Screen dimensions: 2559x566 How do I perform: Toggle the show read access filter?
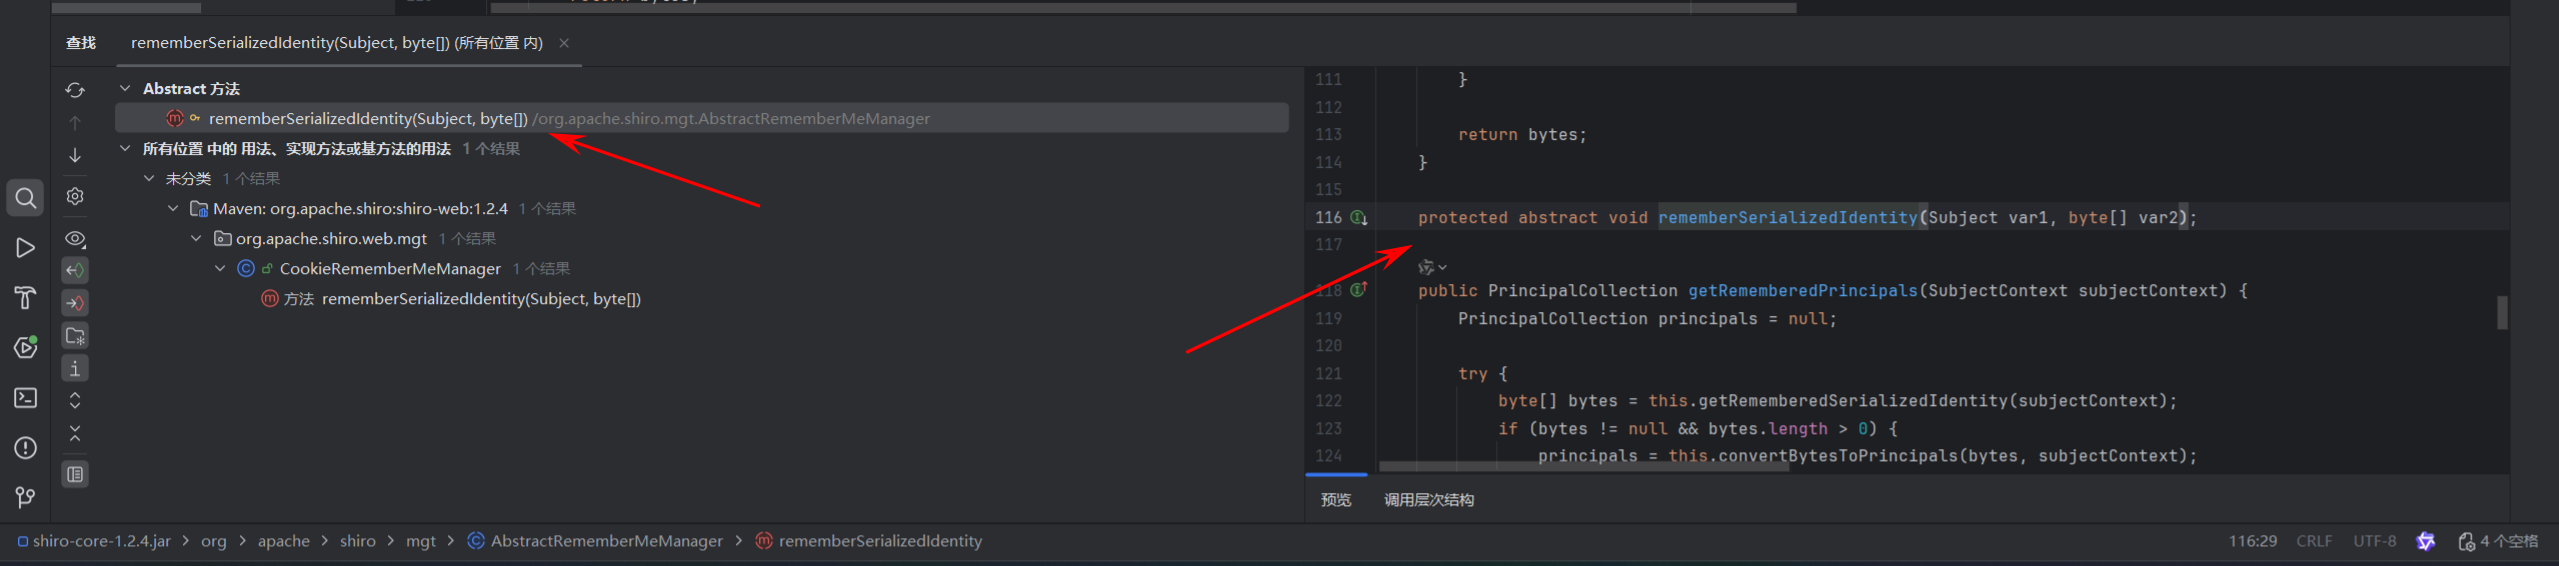click(x=75, y=270)
